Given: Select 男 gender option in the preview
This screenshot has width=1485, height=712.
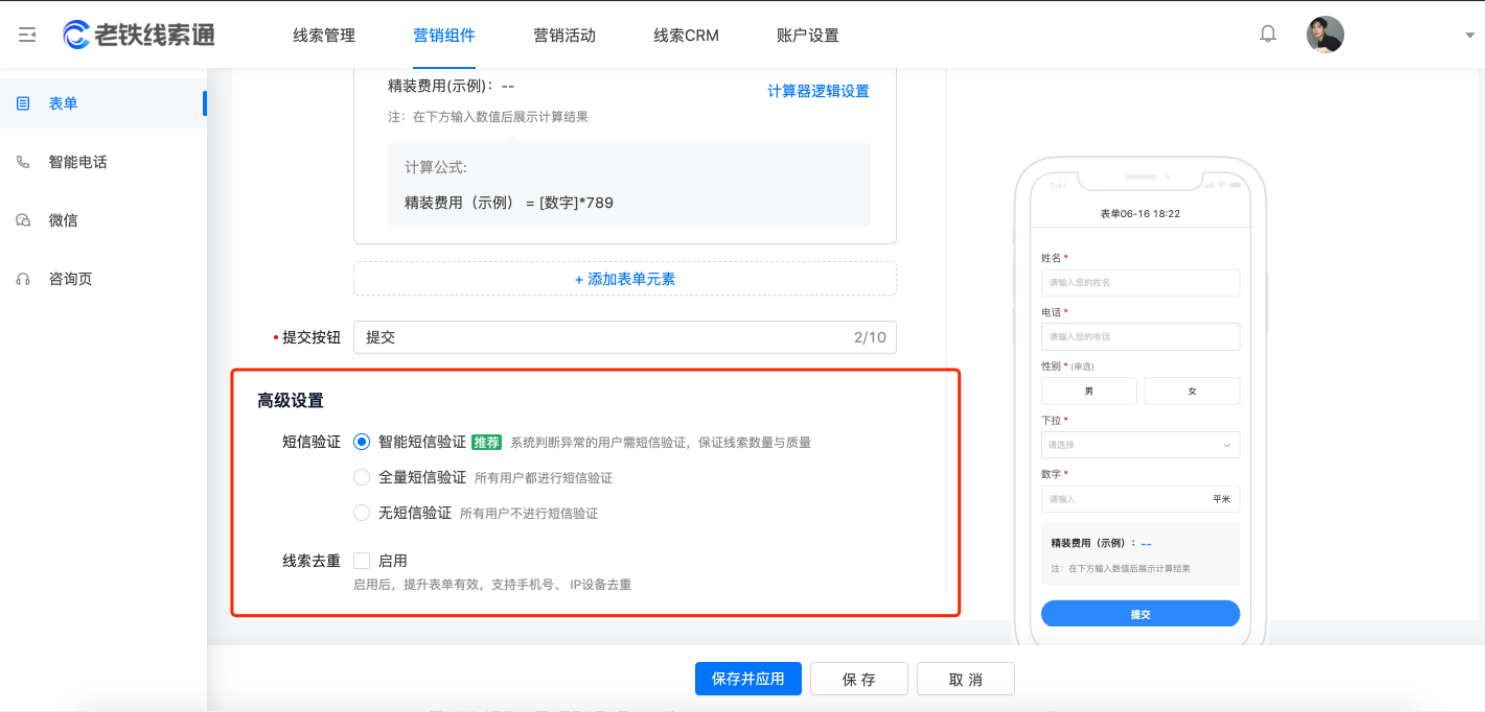Looking at the screenshot, I should [x=1088, y=390].
